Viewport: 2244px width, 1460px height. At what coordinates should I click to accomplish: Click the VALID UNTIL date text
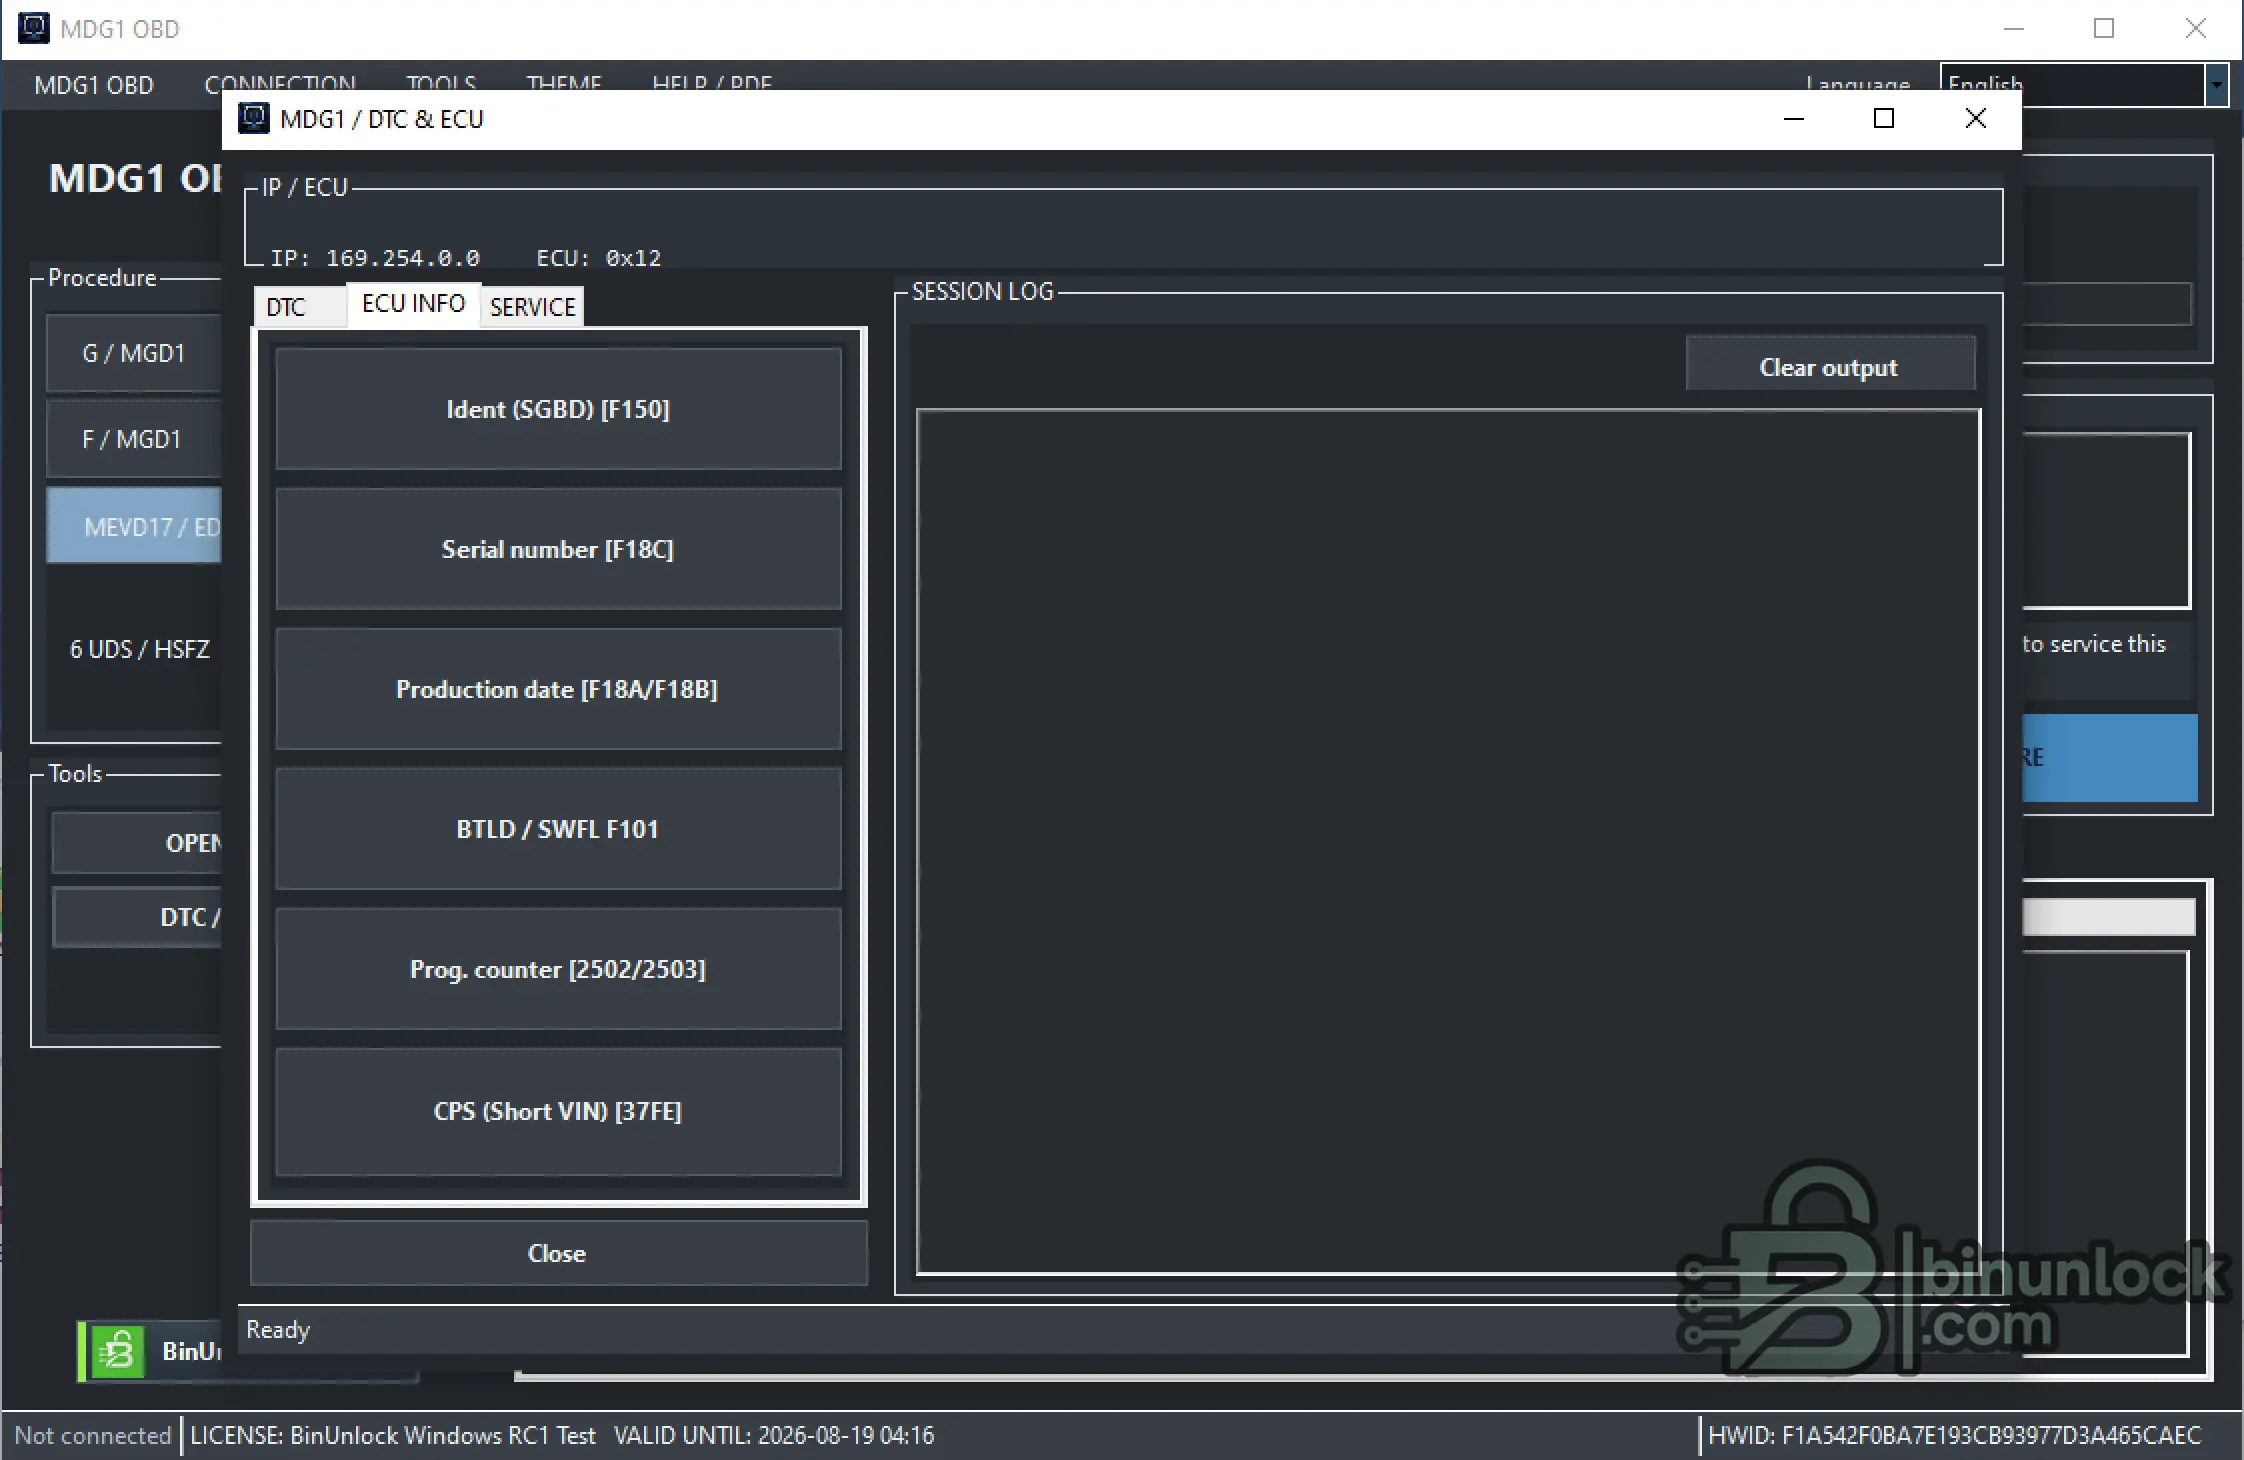(x=774, y=1435)
